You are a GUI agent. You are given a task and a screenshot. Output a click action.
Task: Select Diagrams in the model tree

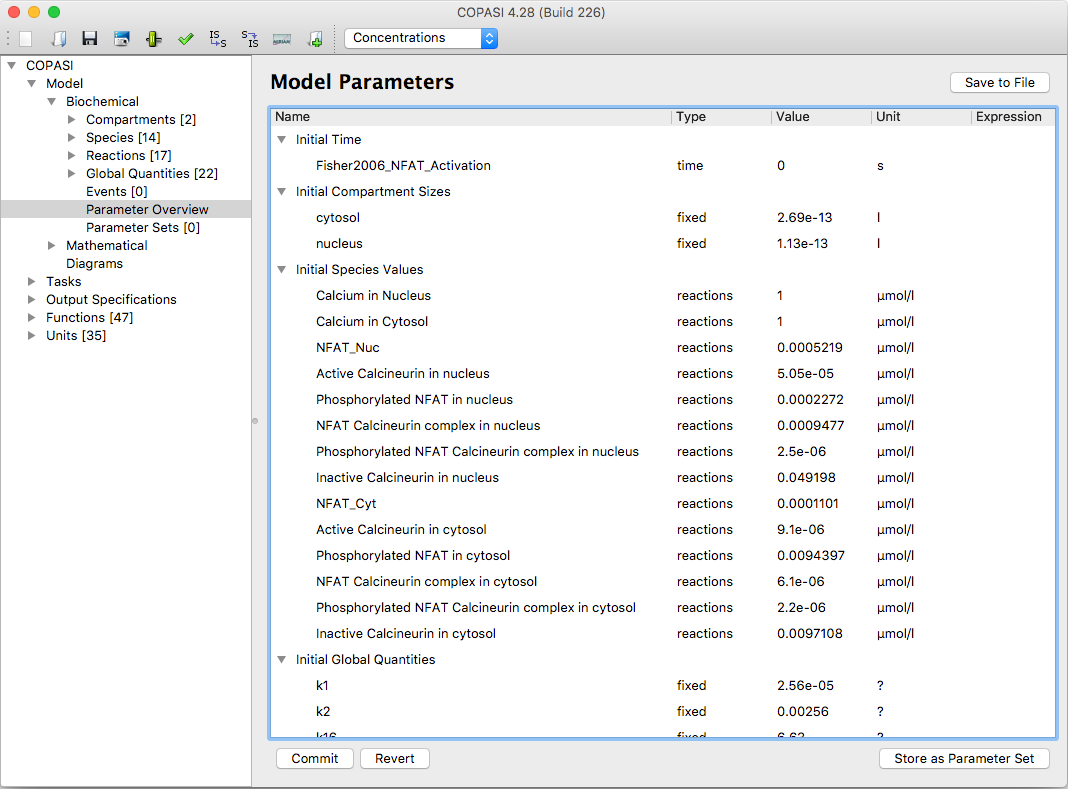pos(95,264)
